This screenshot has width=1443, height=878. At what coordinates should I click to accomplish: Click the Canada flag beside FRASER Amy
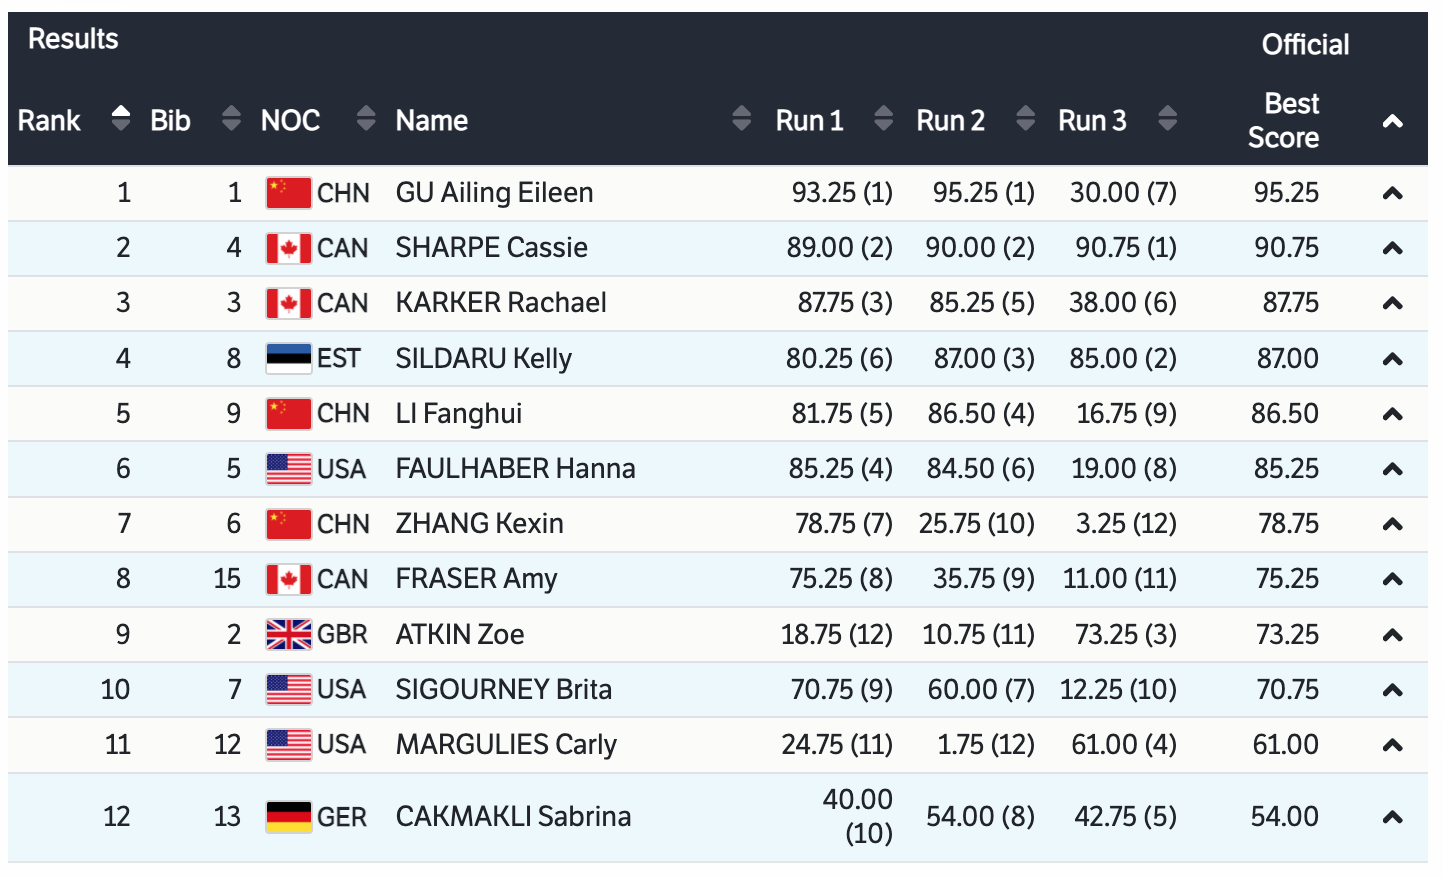tap(288, 579)
